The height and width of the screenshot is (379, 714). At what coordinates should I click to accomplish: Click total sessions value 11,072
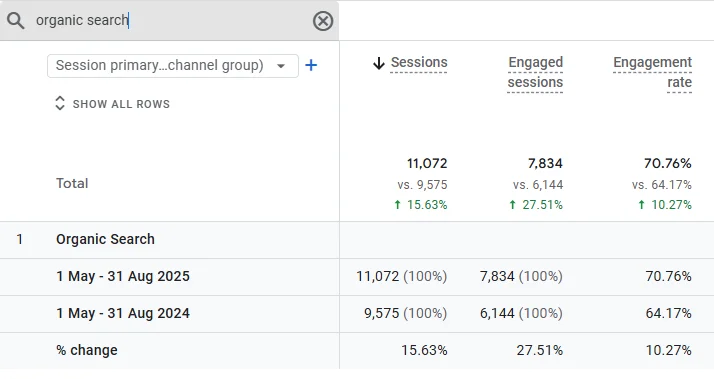click(427, 163)
